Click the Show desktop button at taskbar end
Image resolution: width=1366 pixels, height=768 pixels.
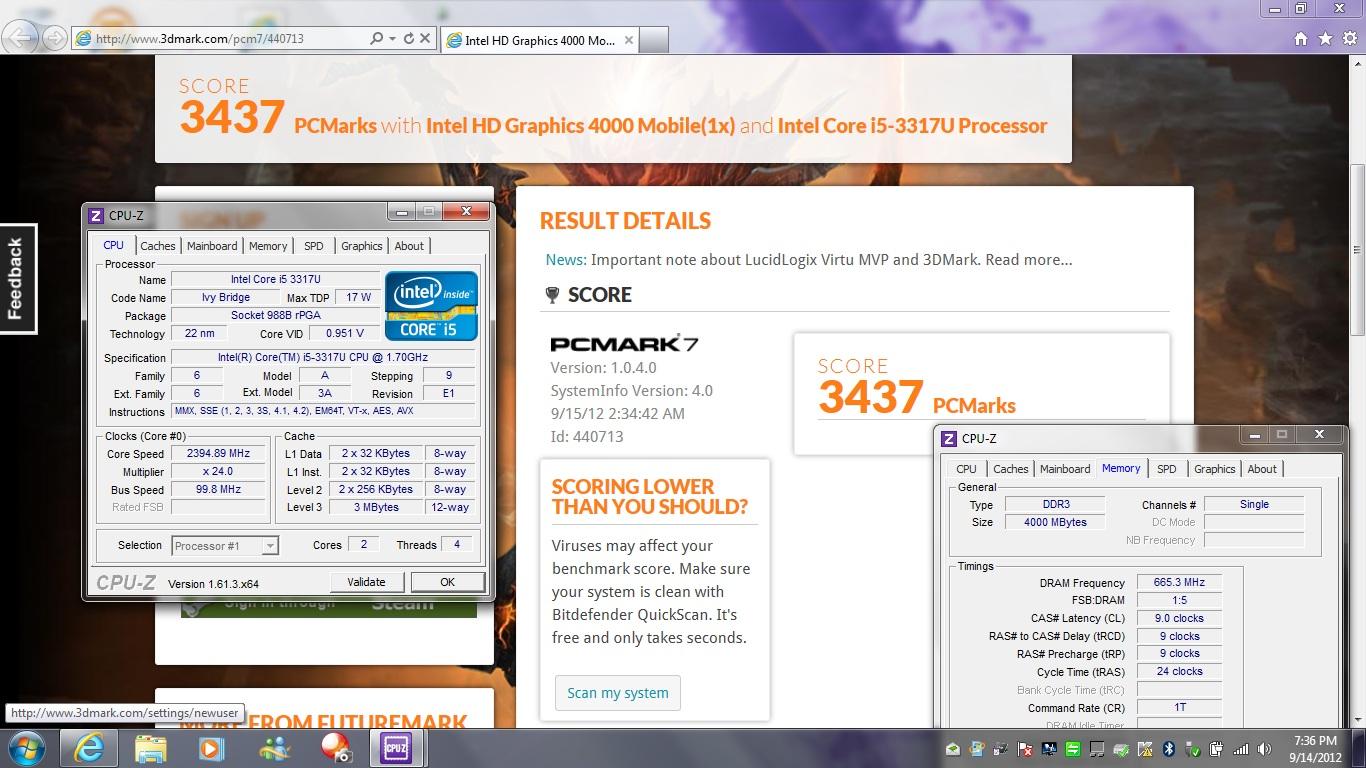pyautogui.click(x=1359, y=748)
